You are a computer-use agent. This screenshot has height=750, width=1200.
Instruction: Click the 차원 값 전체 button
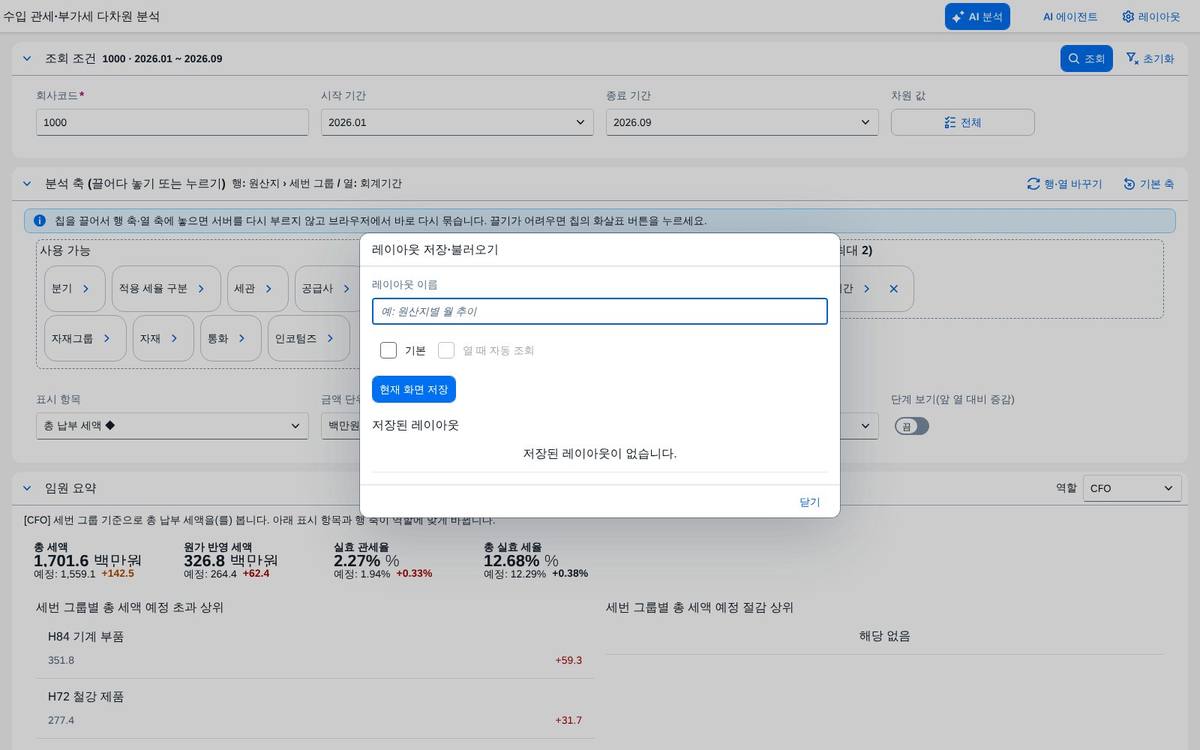(962, 122)
